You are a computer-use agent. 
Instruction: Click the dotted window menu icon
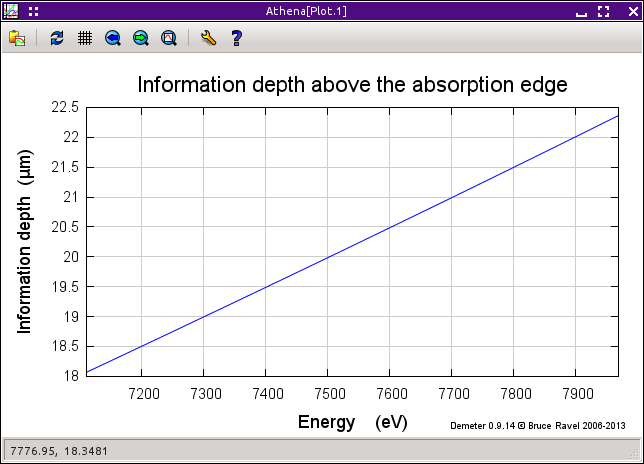[33, 11]
